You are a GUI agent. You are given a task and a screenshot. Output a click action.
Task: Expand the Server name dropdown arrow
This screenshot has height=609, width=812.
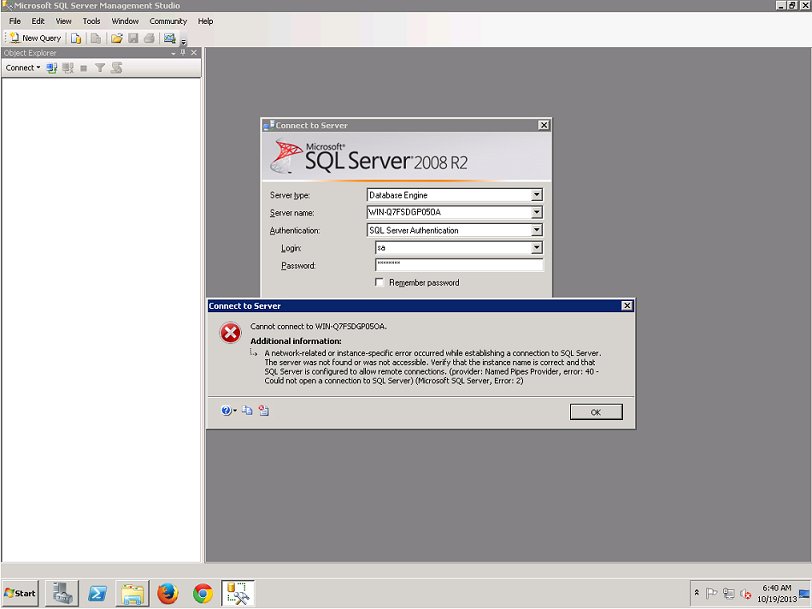pos(536,212)
